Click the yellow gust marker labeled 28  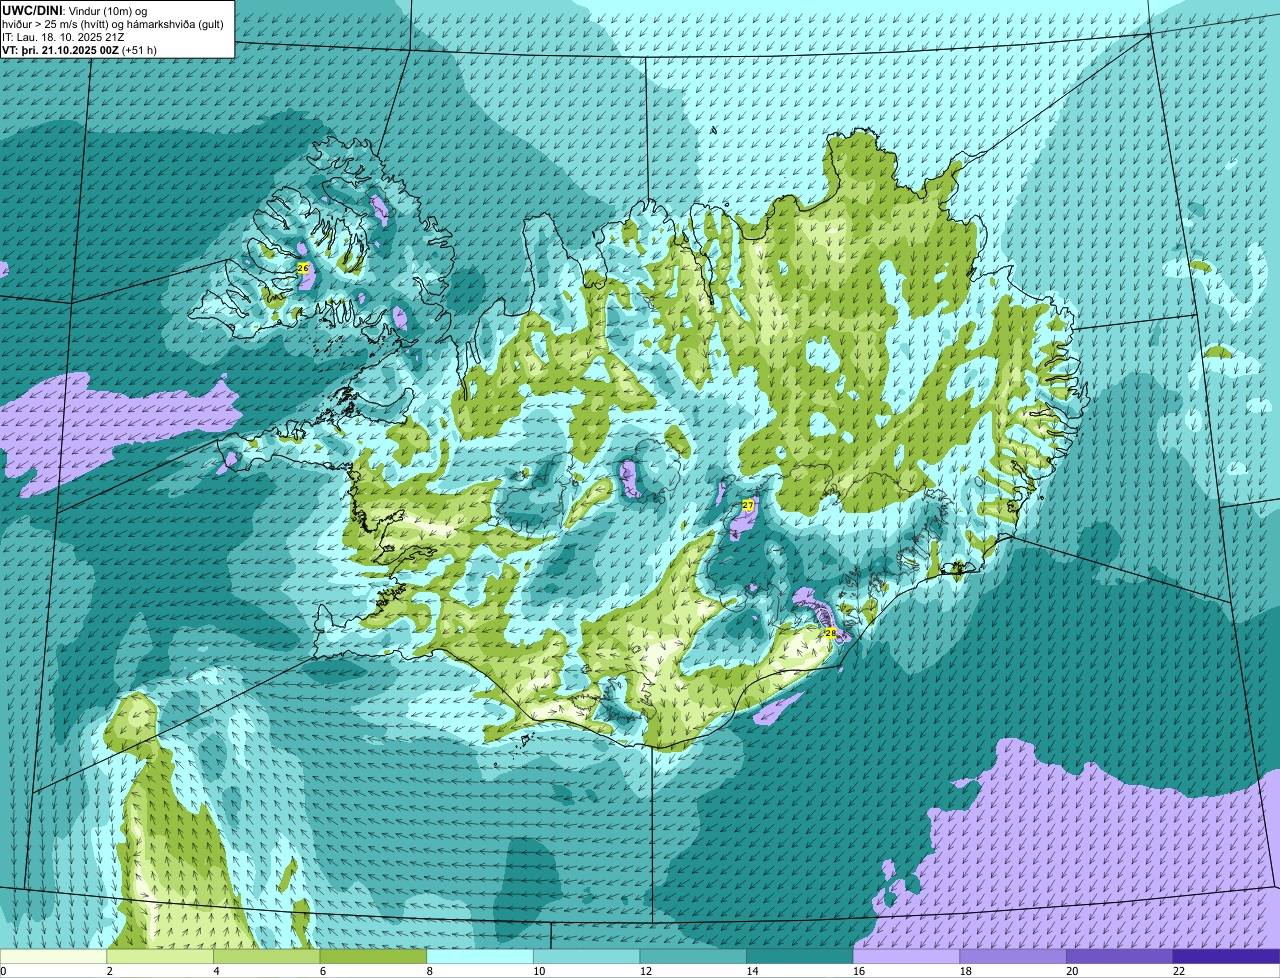click(830, 633)
